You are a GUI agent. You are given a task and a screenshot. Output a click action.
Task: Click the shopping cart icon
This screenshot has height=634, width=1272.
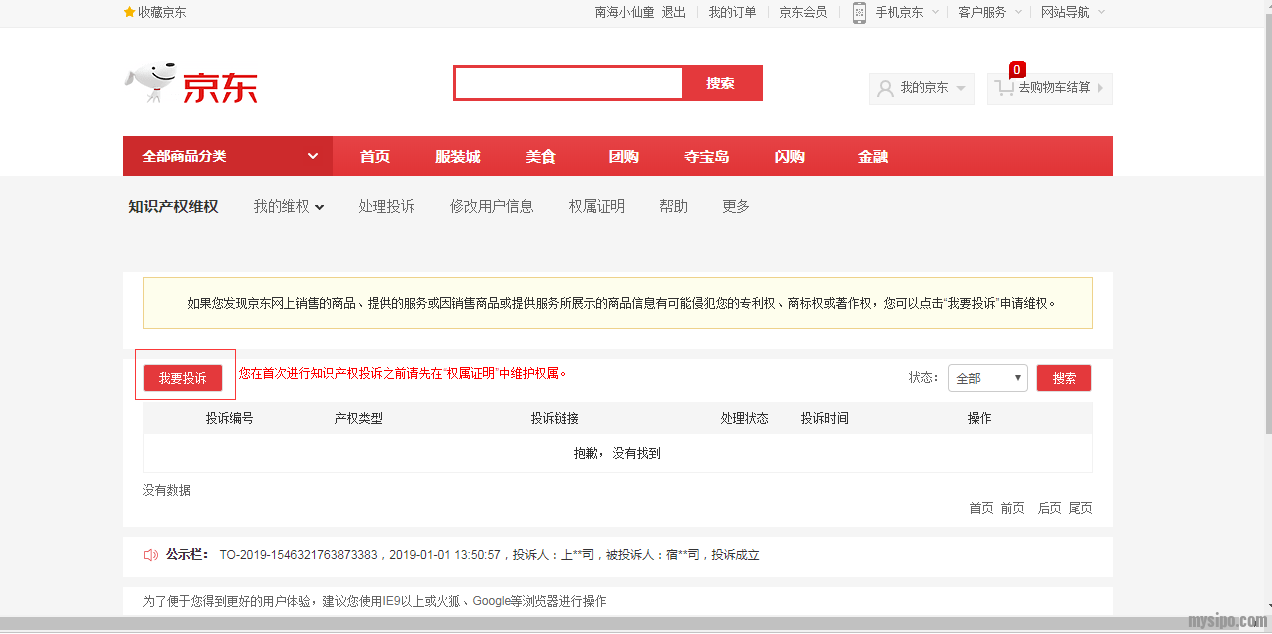click(1004, 89)
